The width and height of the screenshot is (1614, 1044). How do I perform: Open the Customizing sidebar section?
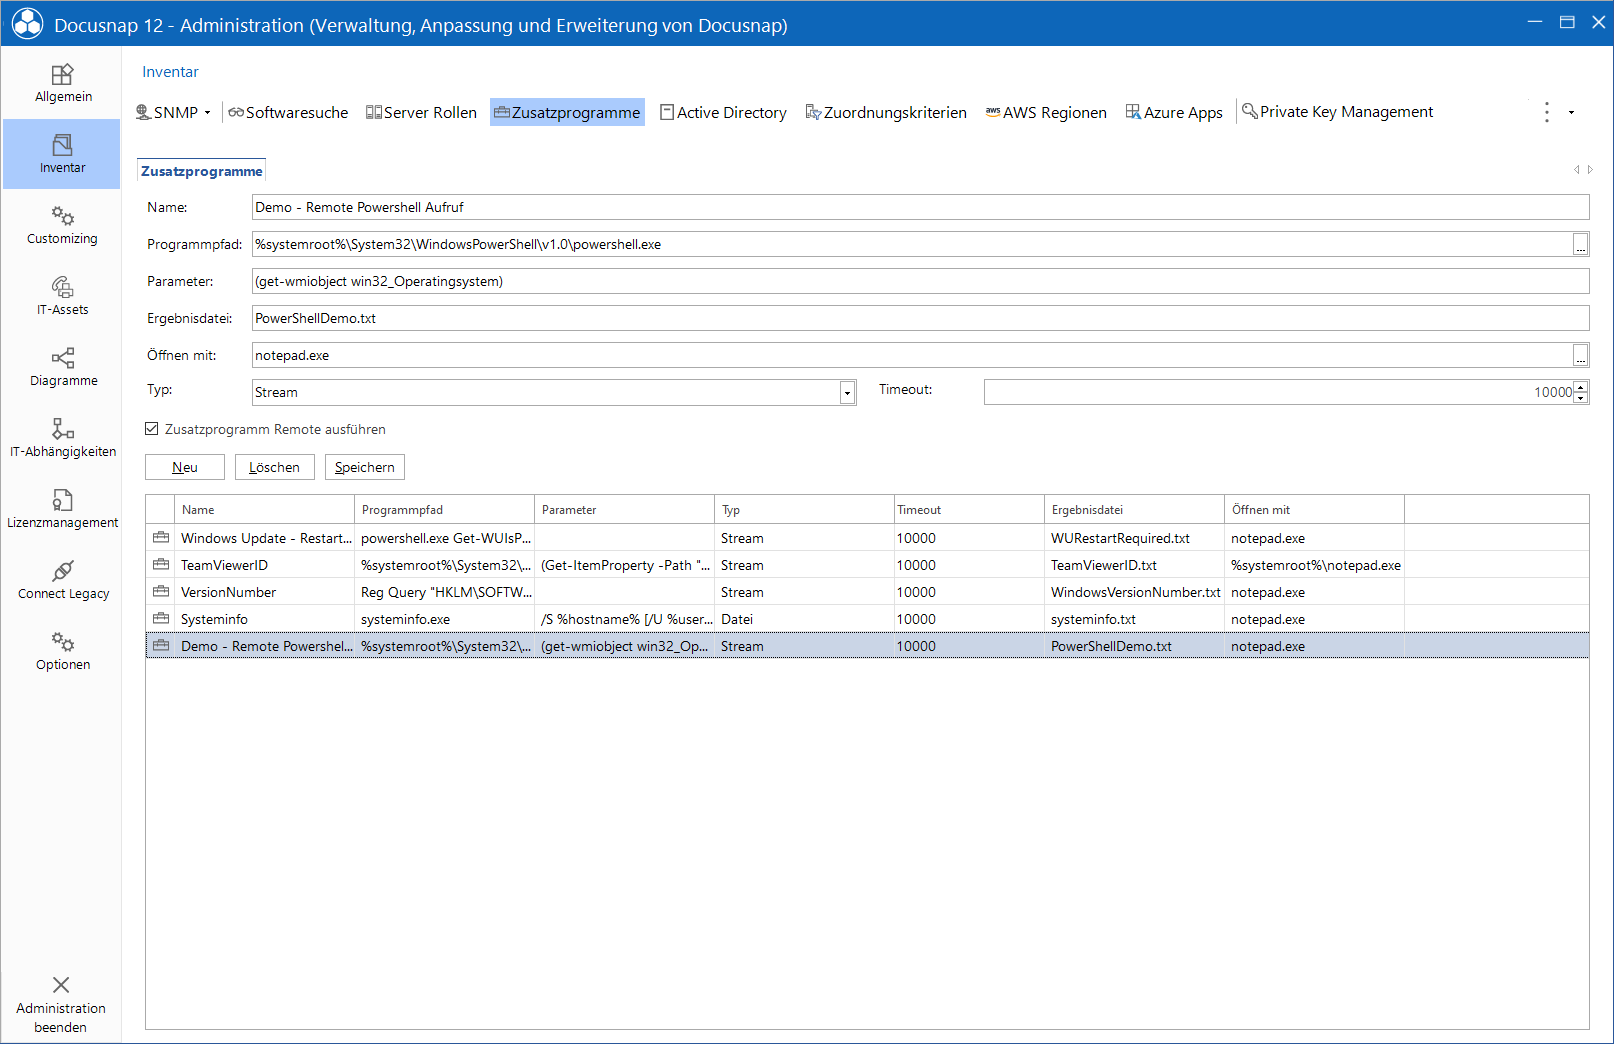point(62,225)
